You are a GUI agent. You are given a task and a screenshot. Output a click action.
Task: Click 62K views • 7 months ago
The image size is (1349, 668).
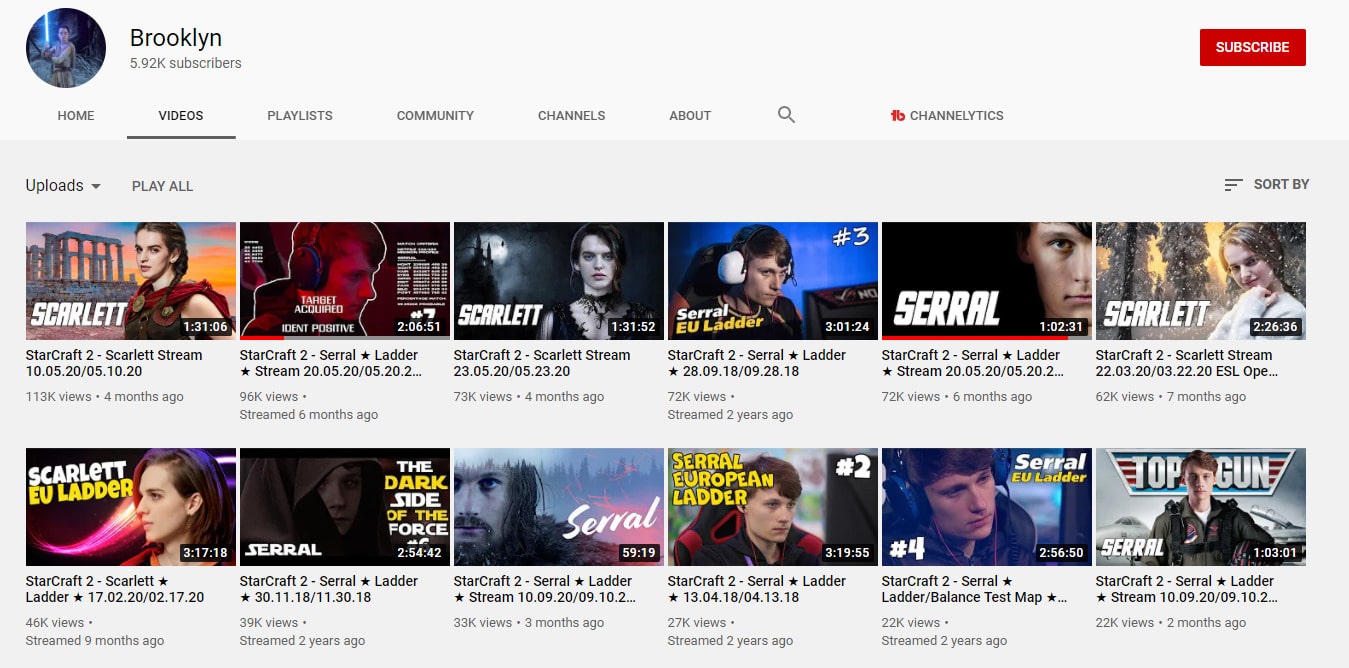coord(1171,397)
